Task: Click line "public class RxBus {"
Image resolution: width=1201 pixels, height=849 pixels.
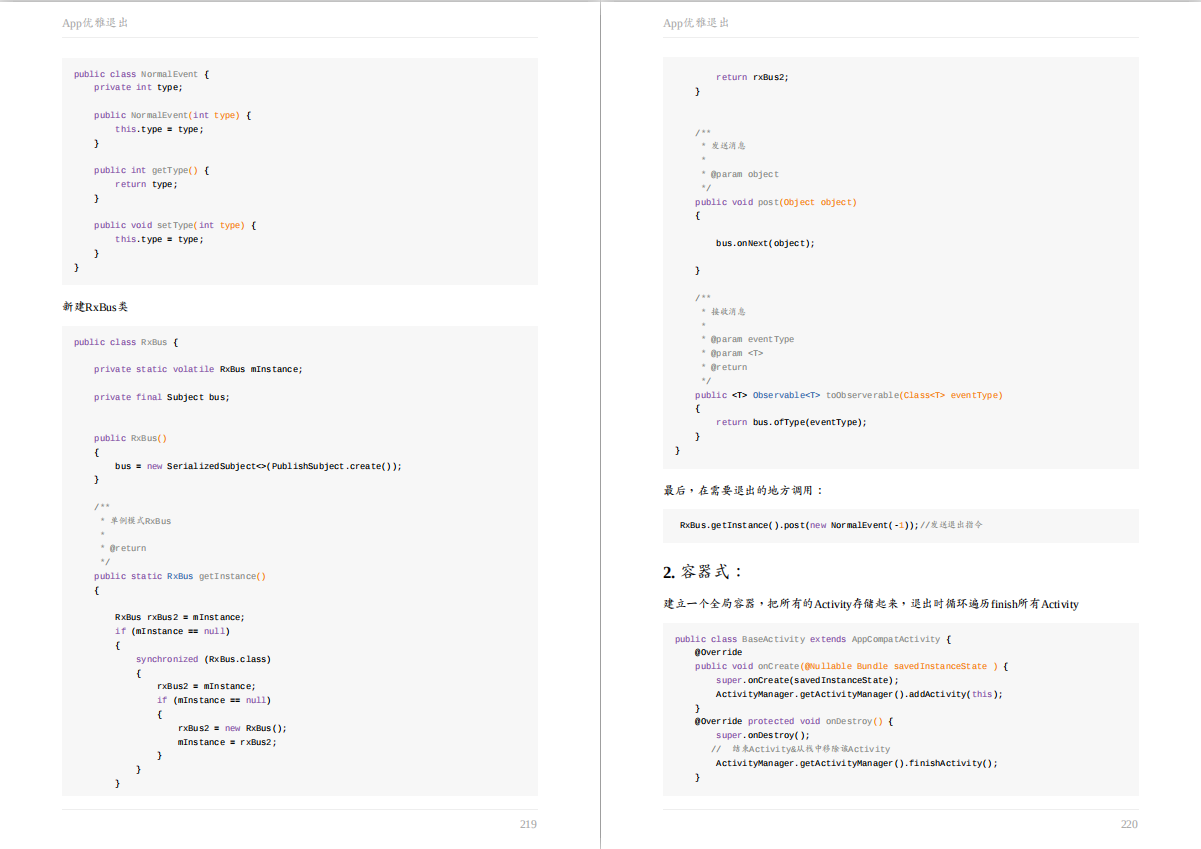Action: point(126,342)
